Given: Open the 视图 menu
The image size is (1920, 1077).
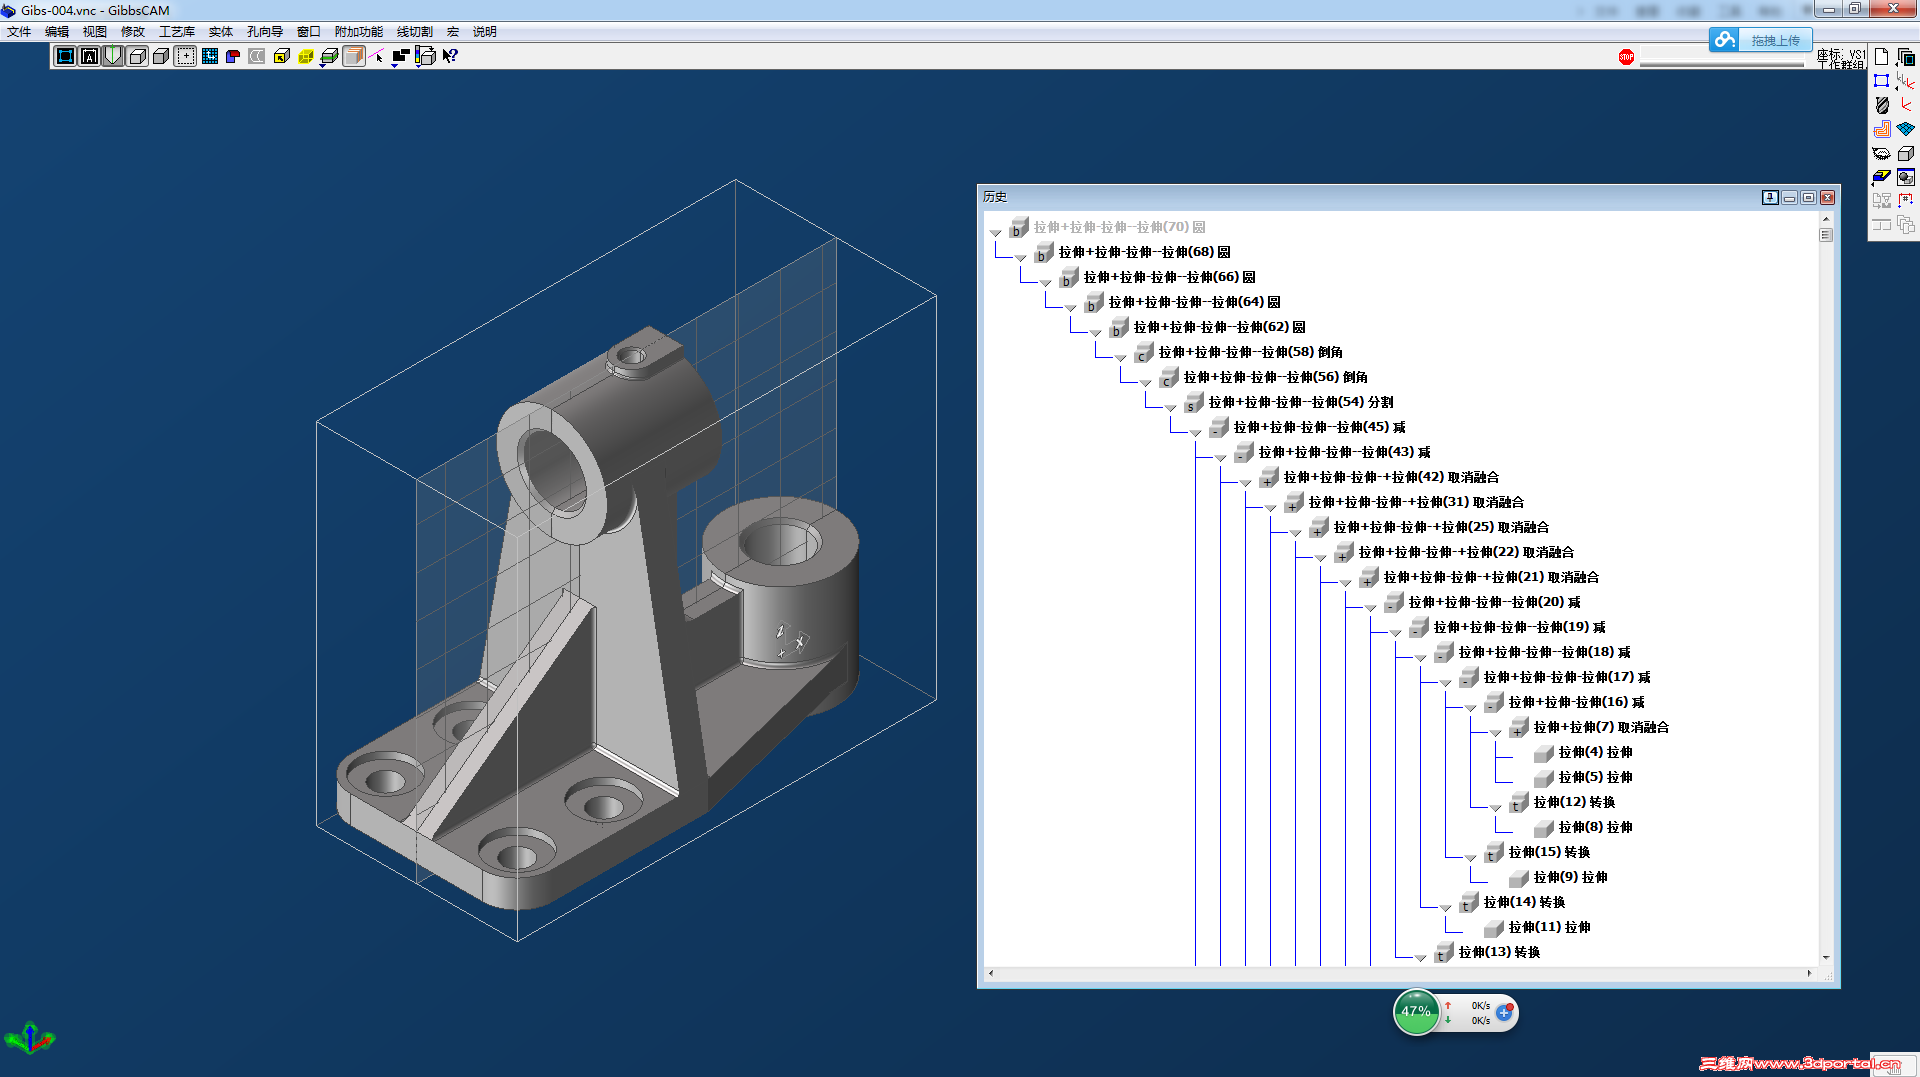Looking at the screenshot, I should coord(95,32).
